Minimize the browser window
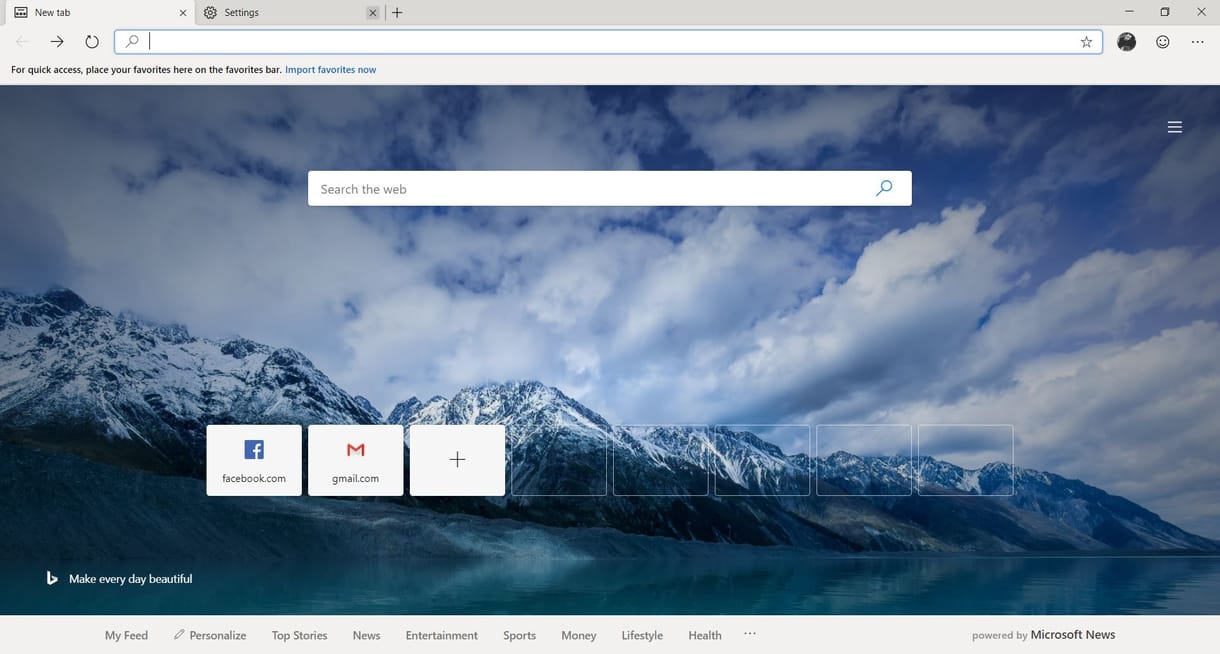 coord(1129,12)
